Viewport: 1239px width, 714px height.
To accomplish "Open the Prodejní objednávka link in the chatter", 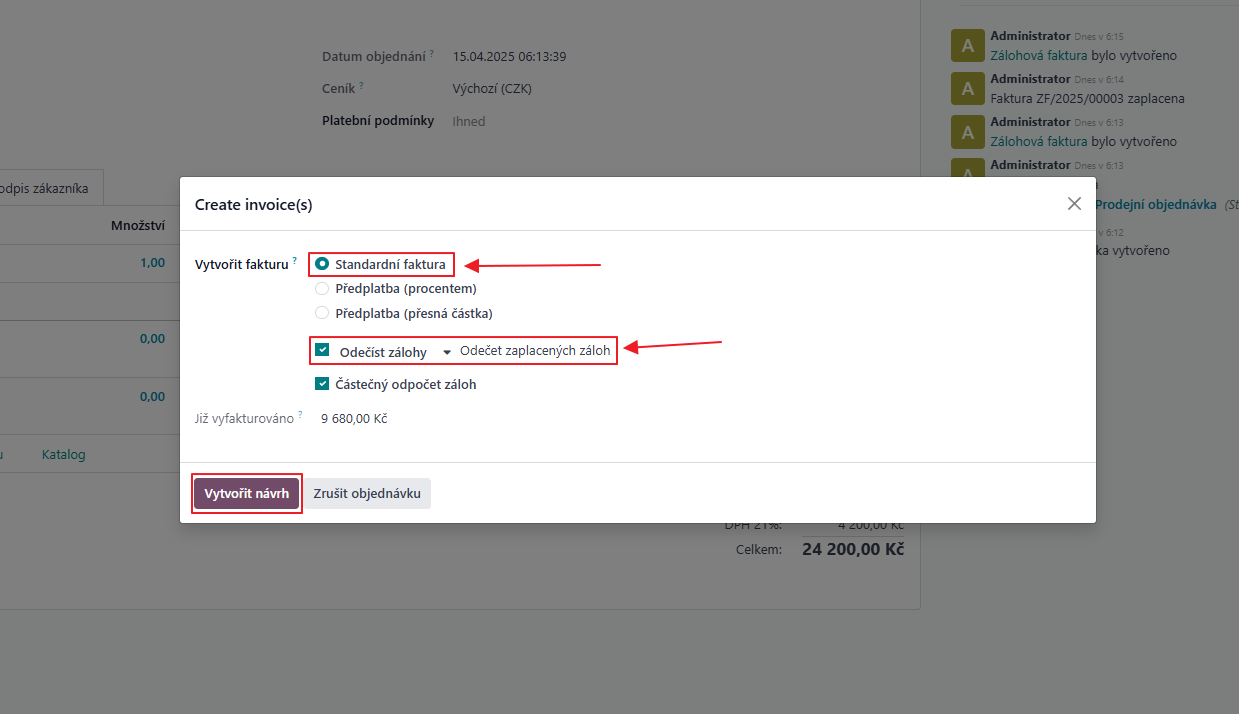I will (x=1155, y=204).
